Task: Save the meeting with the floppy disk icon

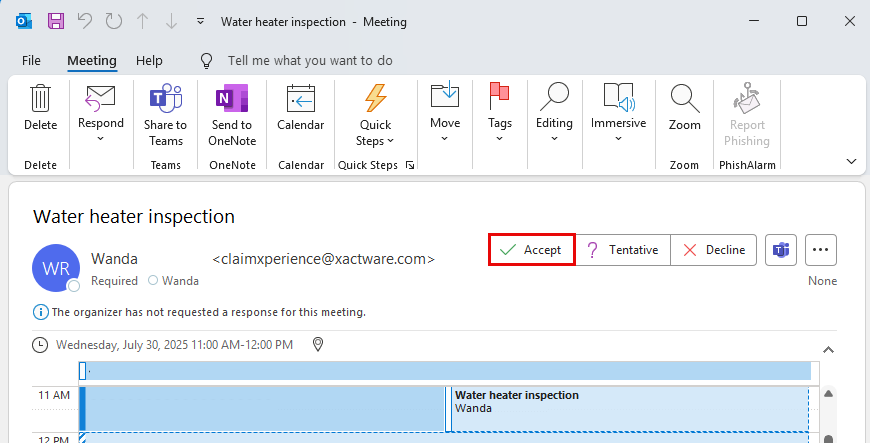Action: click(x=55, y=22)
